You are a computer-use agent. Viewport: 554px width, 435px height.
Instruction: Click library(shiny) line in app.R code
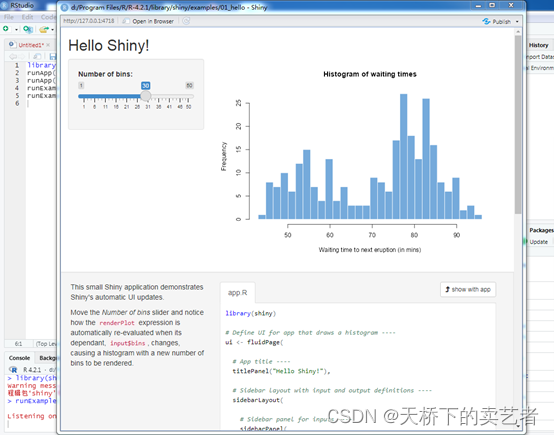tap(251, 313)
